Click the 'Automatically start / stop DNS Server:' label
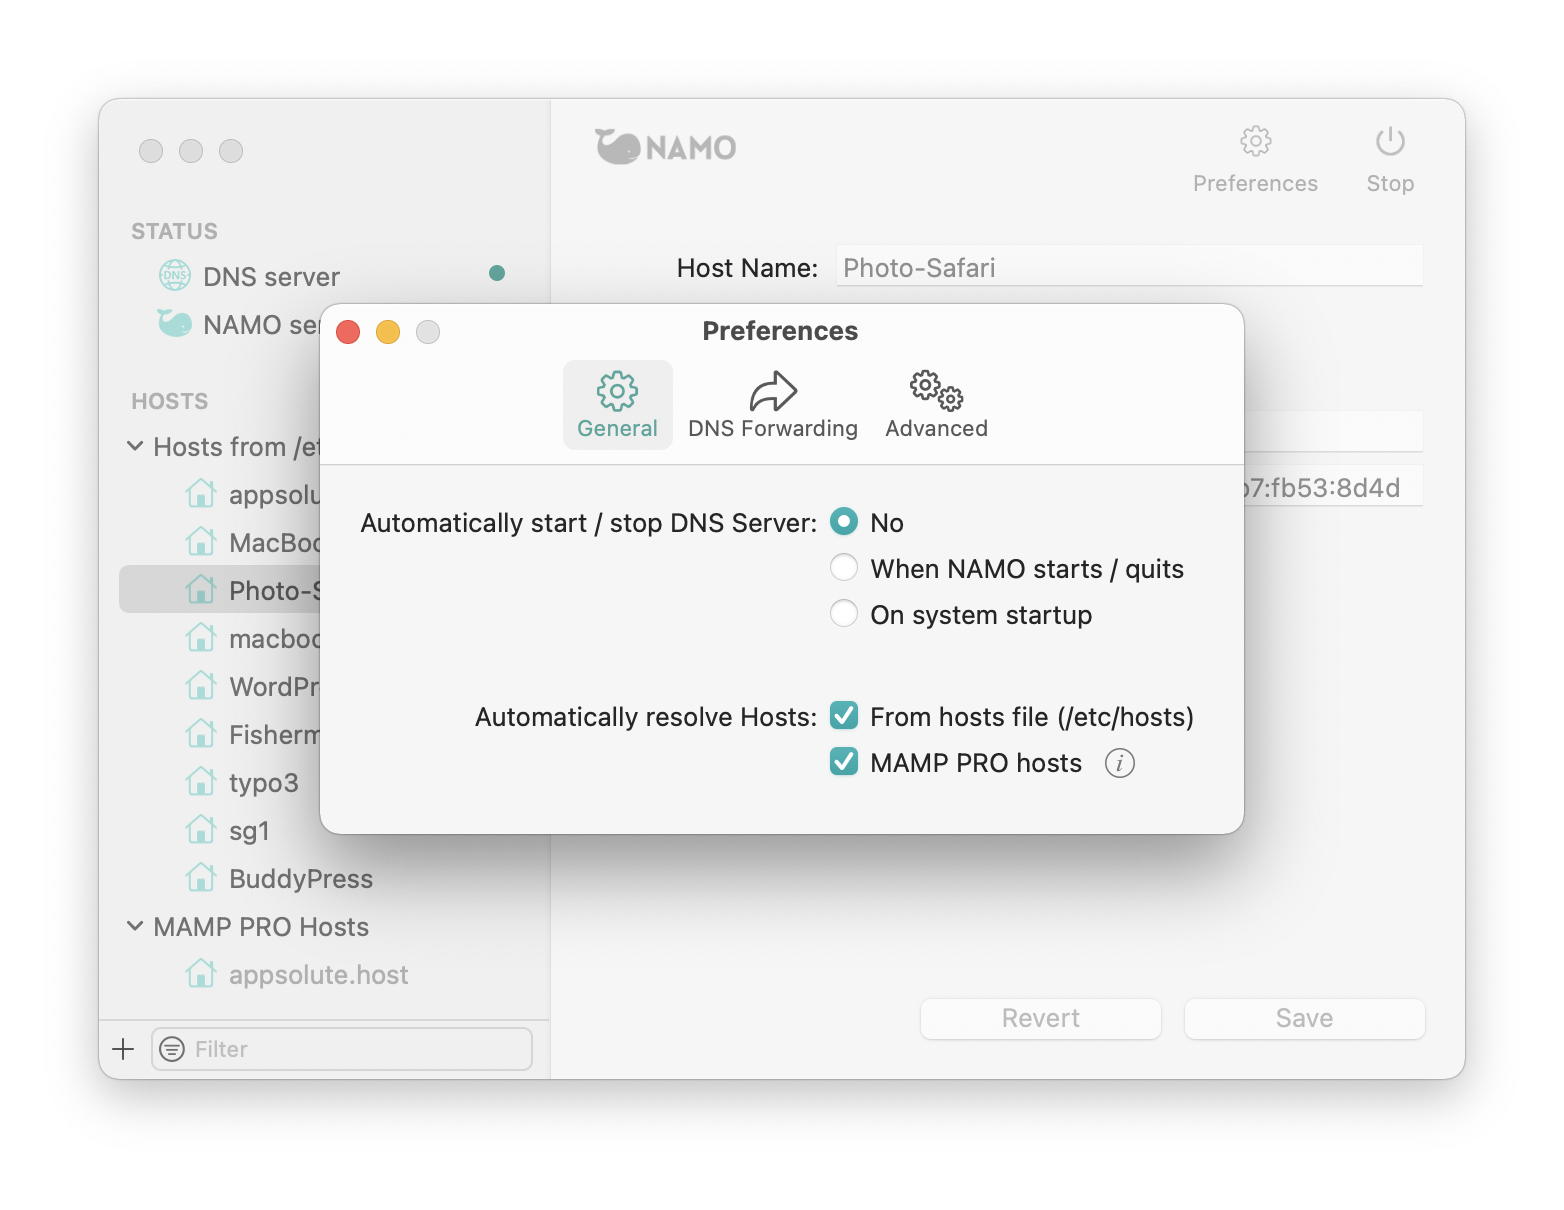This screenshot has width=1564, height=1210. tap(589, 523)
